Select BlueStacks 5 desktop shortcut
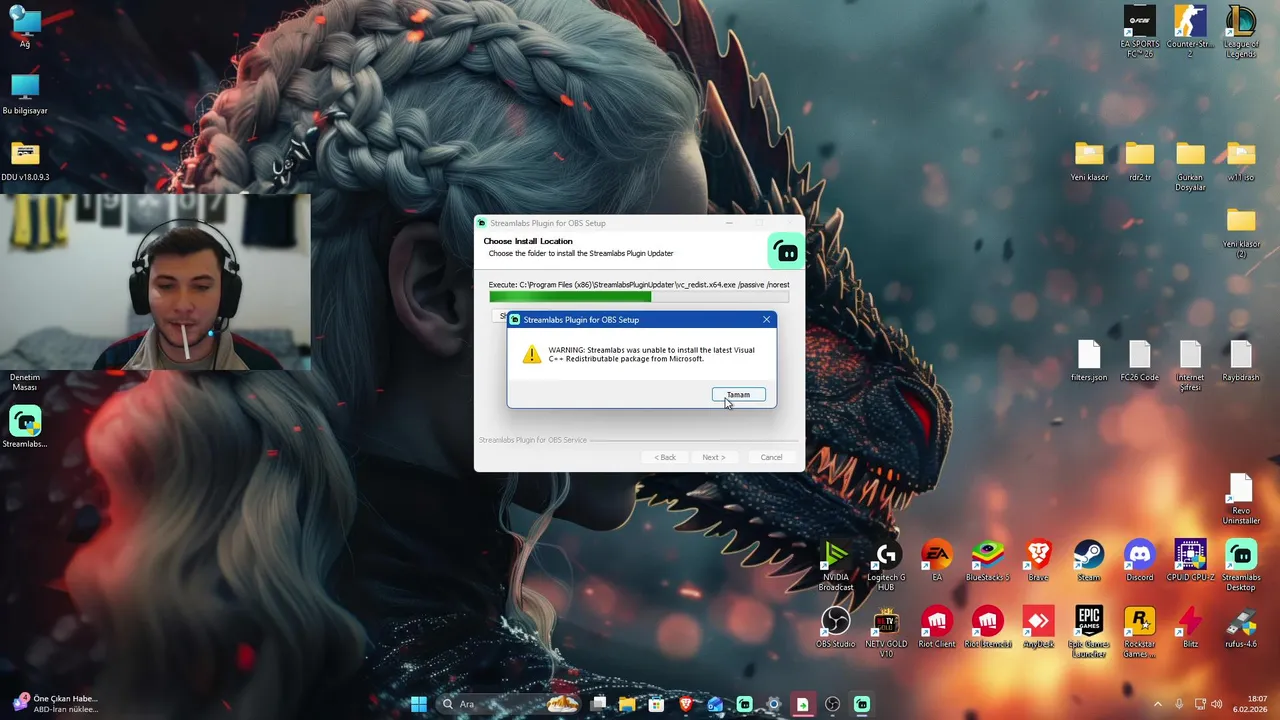This screenshot has height=720, width=1280. click(x=987, y=561)
